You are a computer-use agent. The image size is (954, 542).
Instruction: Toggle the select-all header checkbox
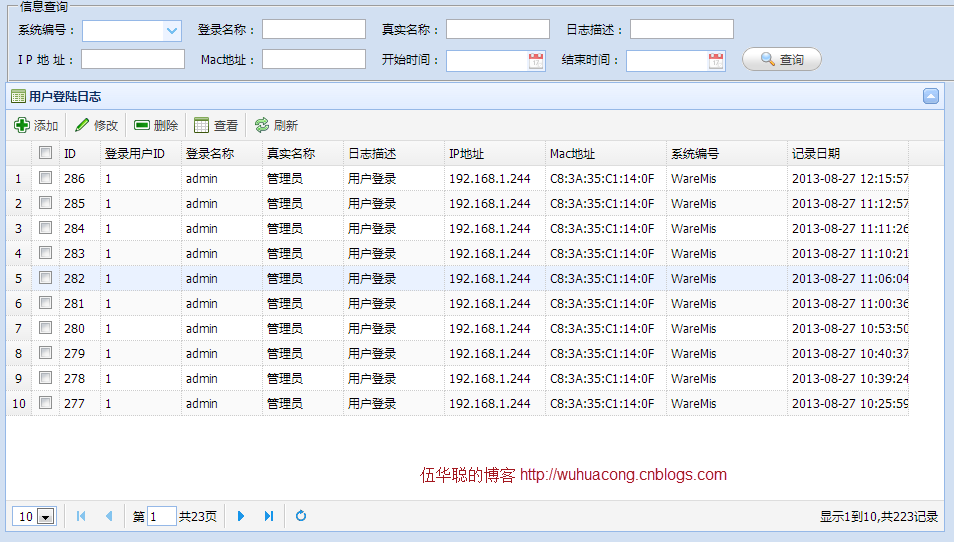45,153
